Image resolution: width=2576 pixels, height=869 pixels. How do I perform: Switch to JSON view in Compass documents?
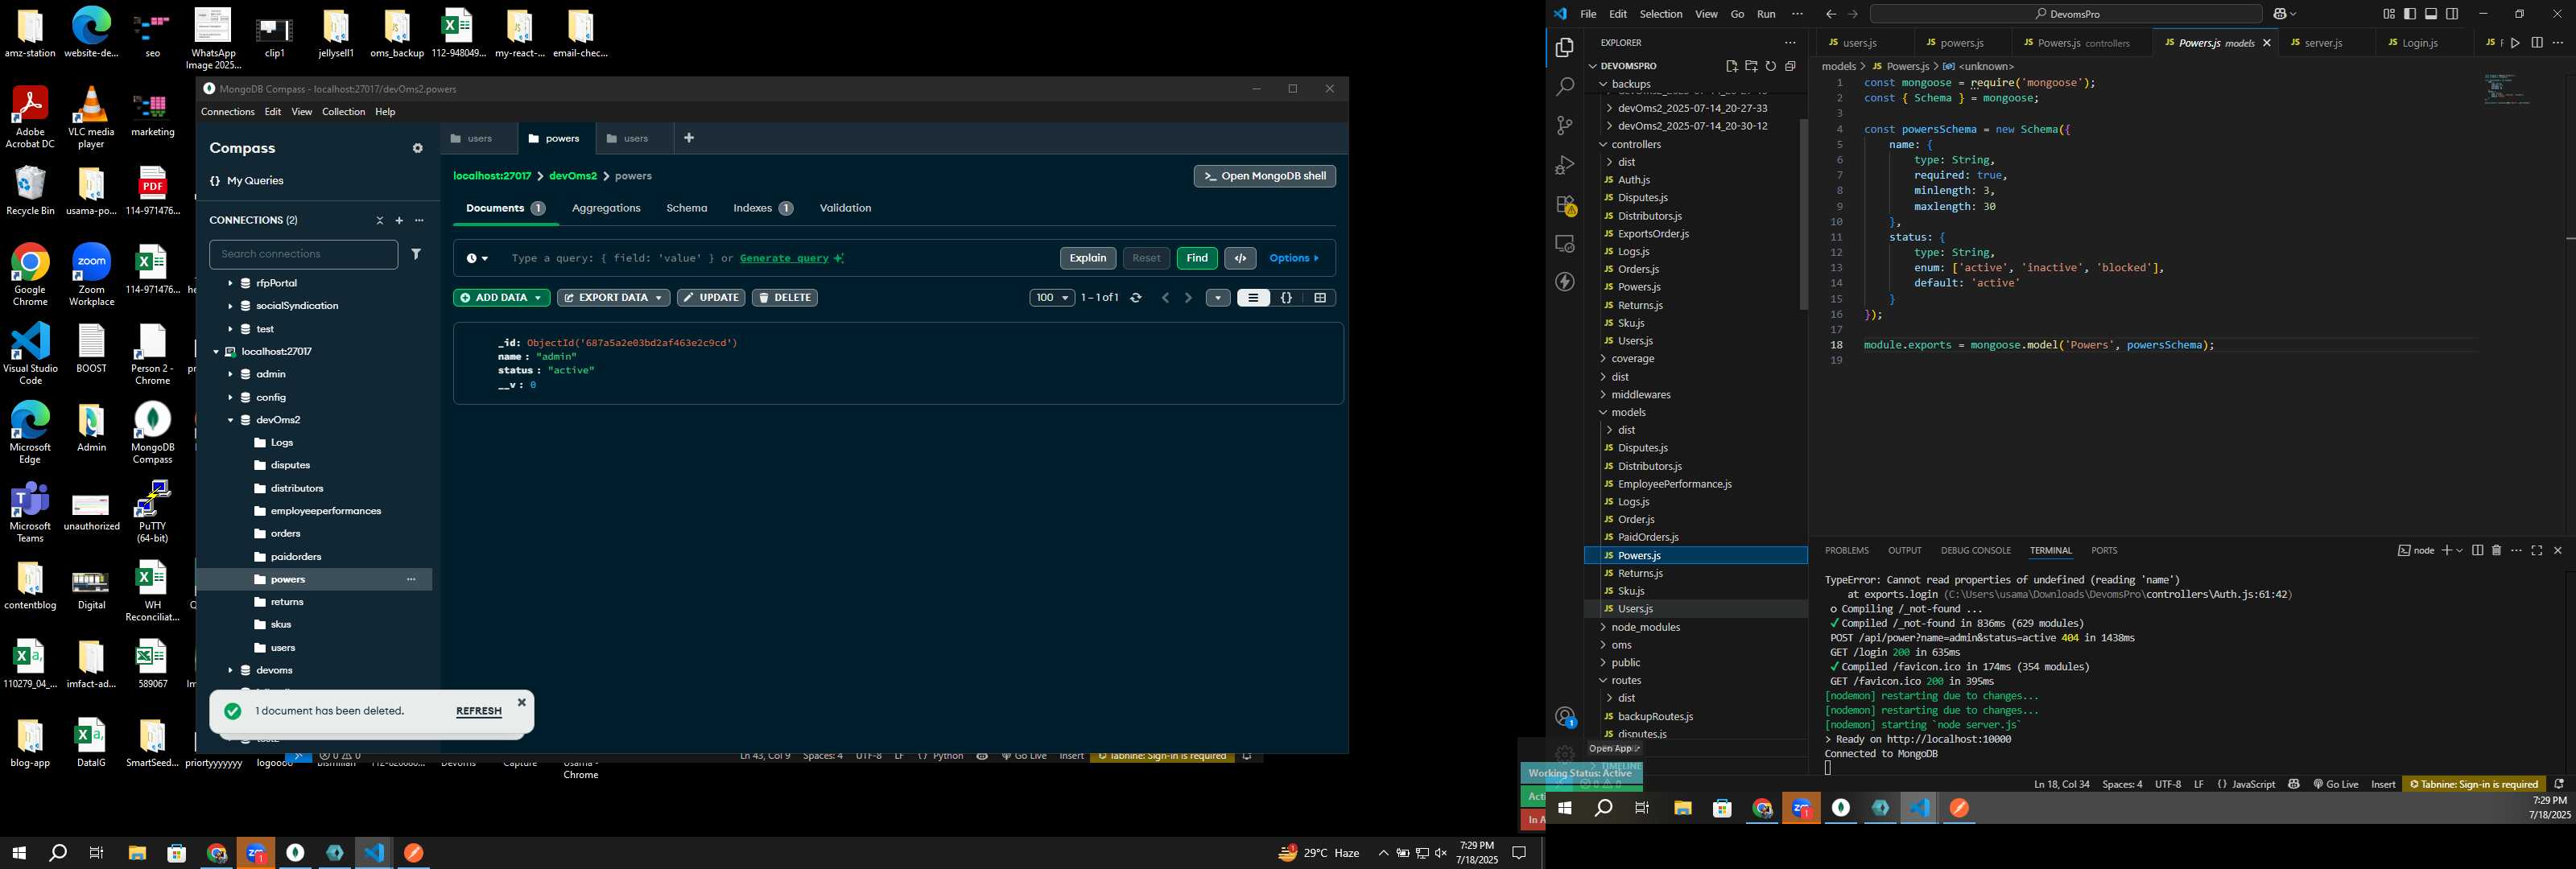[1287, 298]
